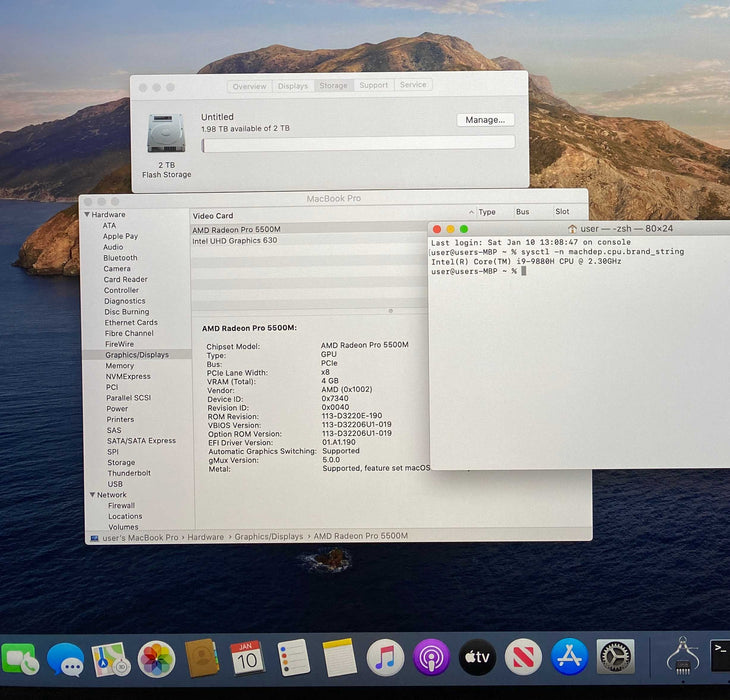Open System Information chip icon in Dock
This screenshot has height=700, width=730.
(x=683, y=656)
